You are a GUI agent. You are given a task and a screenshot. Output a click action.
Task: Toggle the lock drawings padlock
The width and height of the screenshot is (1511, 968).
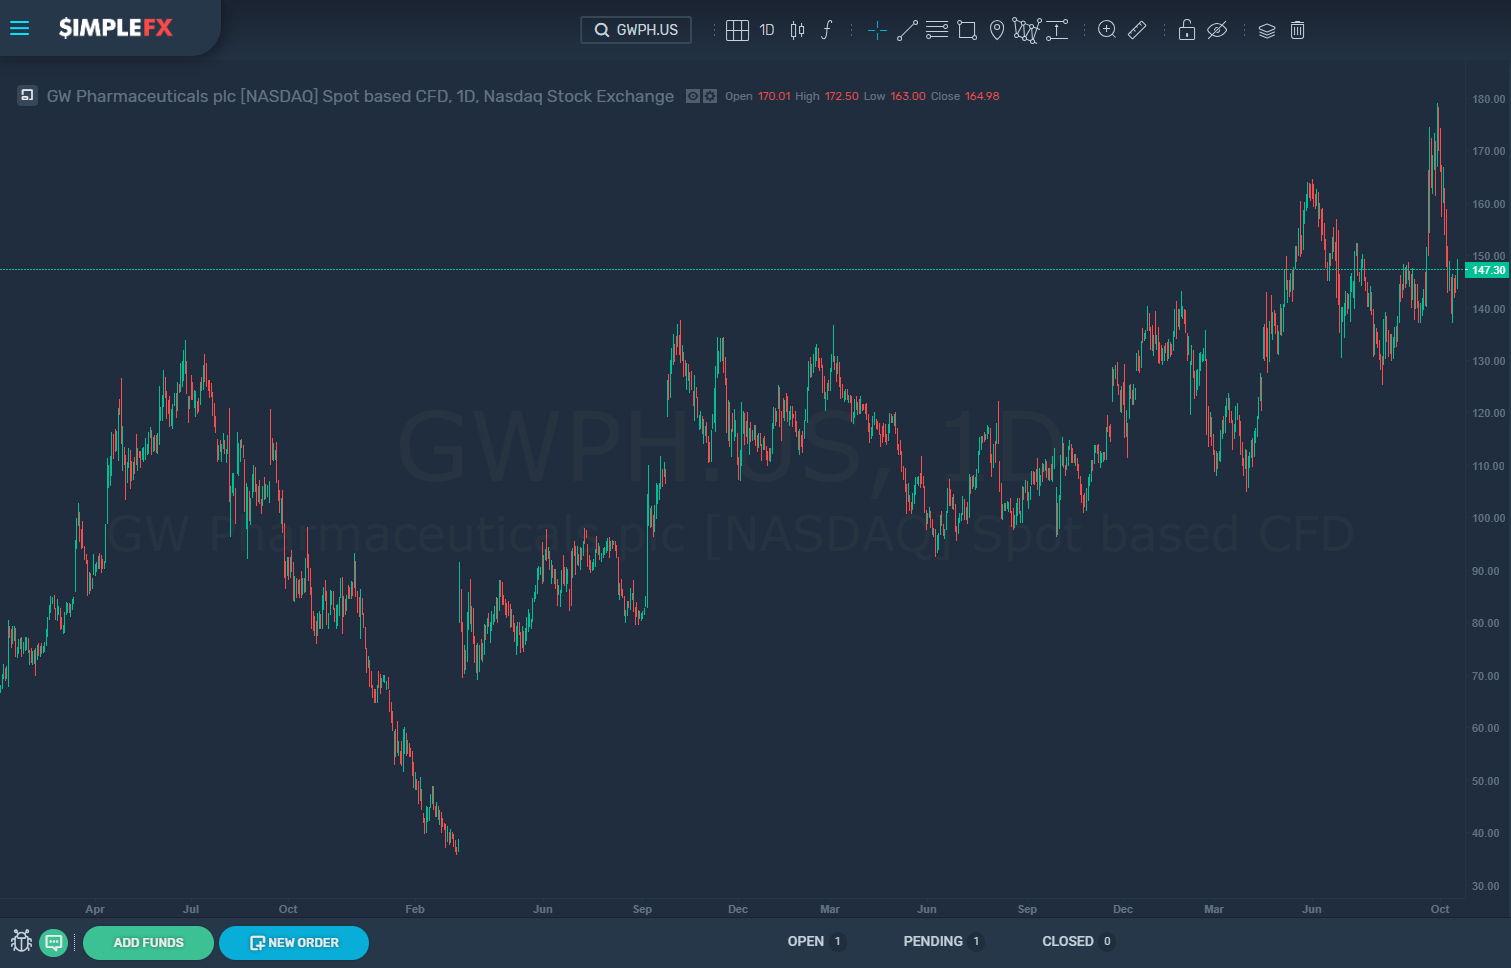pyautogui.click(x=1187, y=30)
